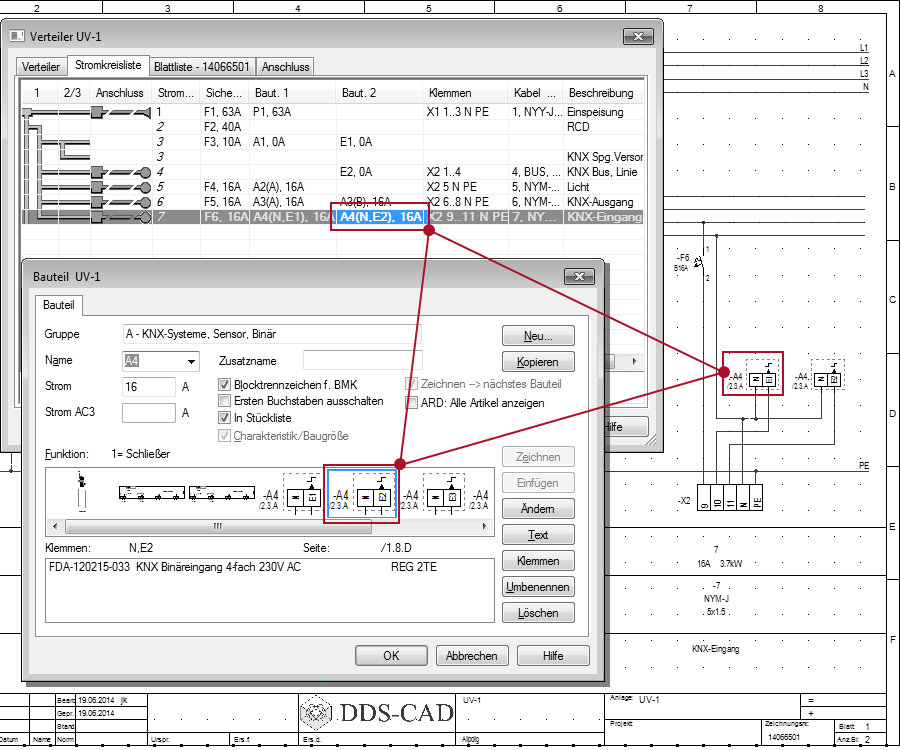Enable Ersten Buchstaben ausschalten option
This screenshot has width=900, height=750.
[225, 401]
